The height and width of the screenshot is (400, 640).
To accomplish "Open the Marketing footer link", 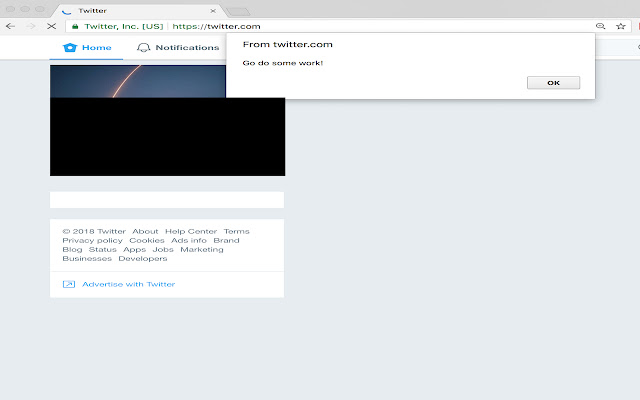I will [x=202, y=249].
